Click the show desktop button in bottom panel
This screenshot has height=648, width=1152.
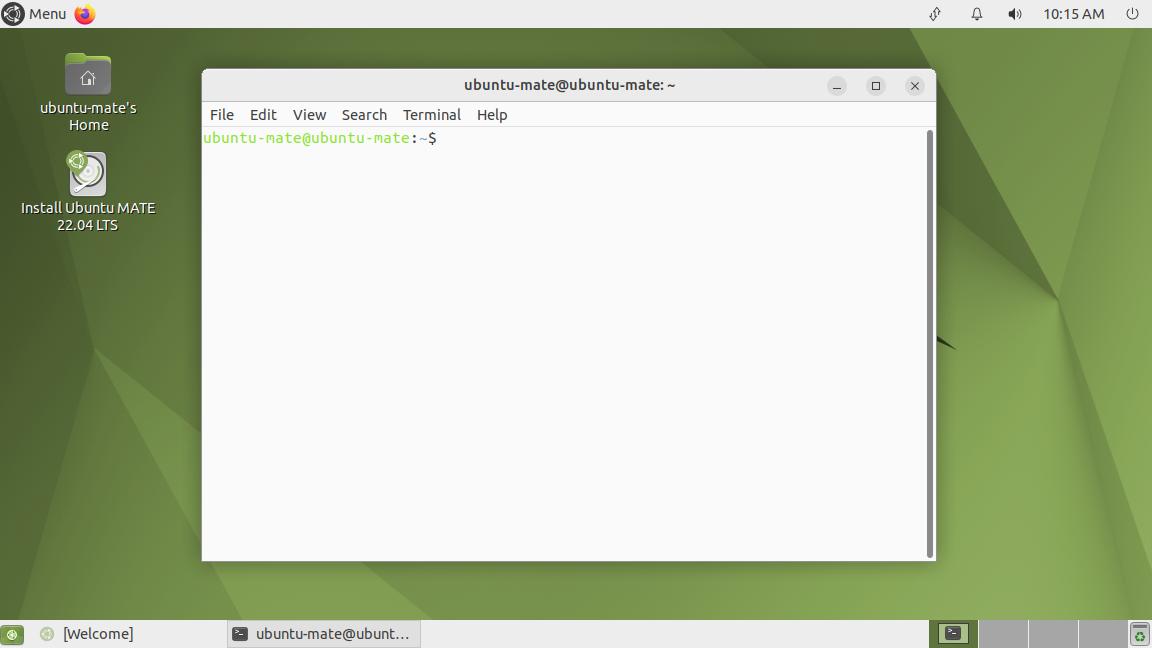click(x=12, y=634)
